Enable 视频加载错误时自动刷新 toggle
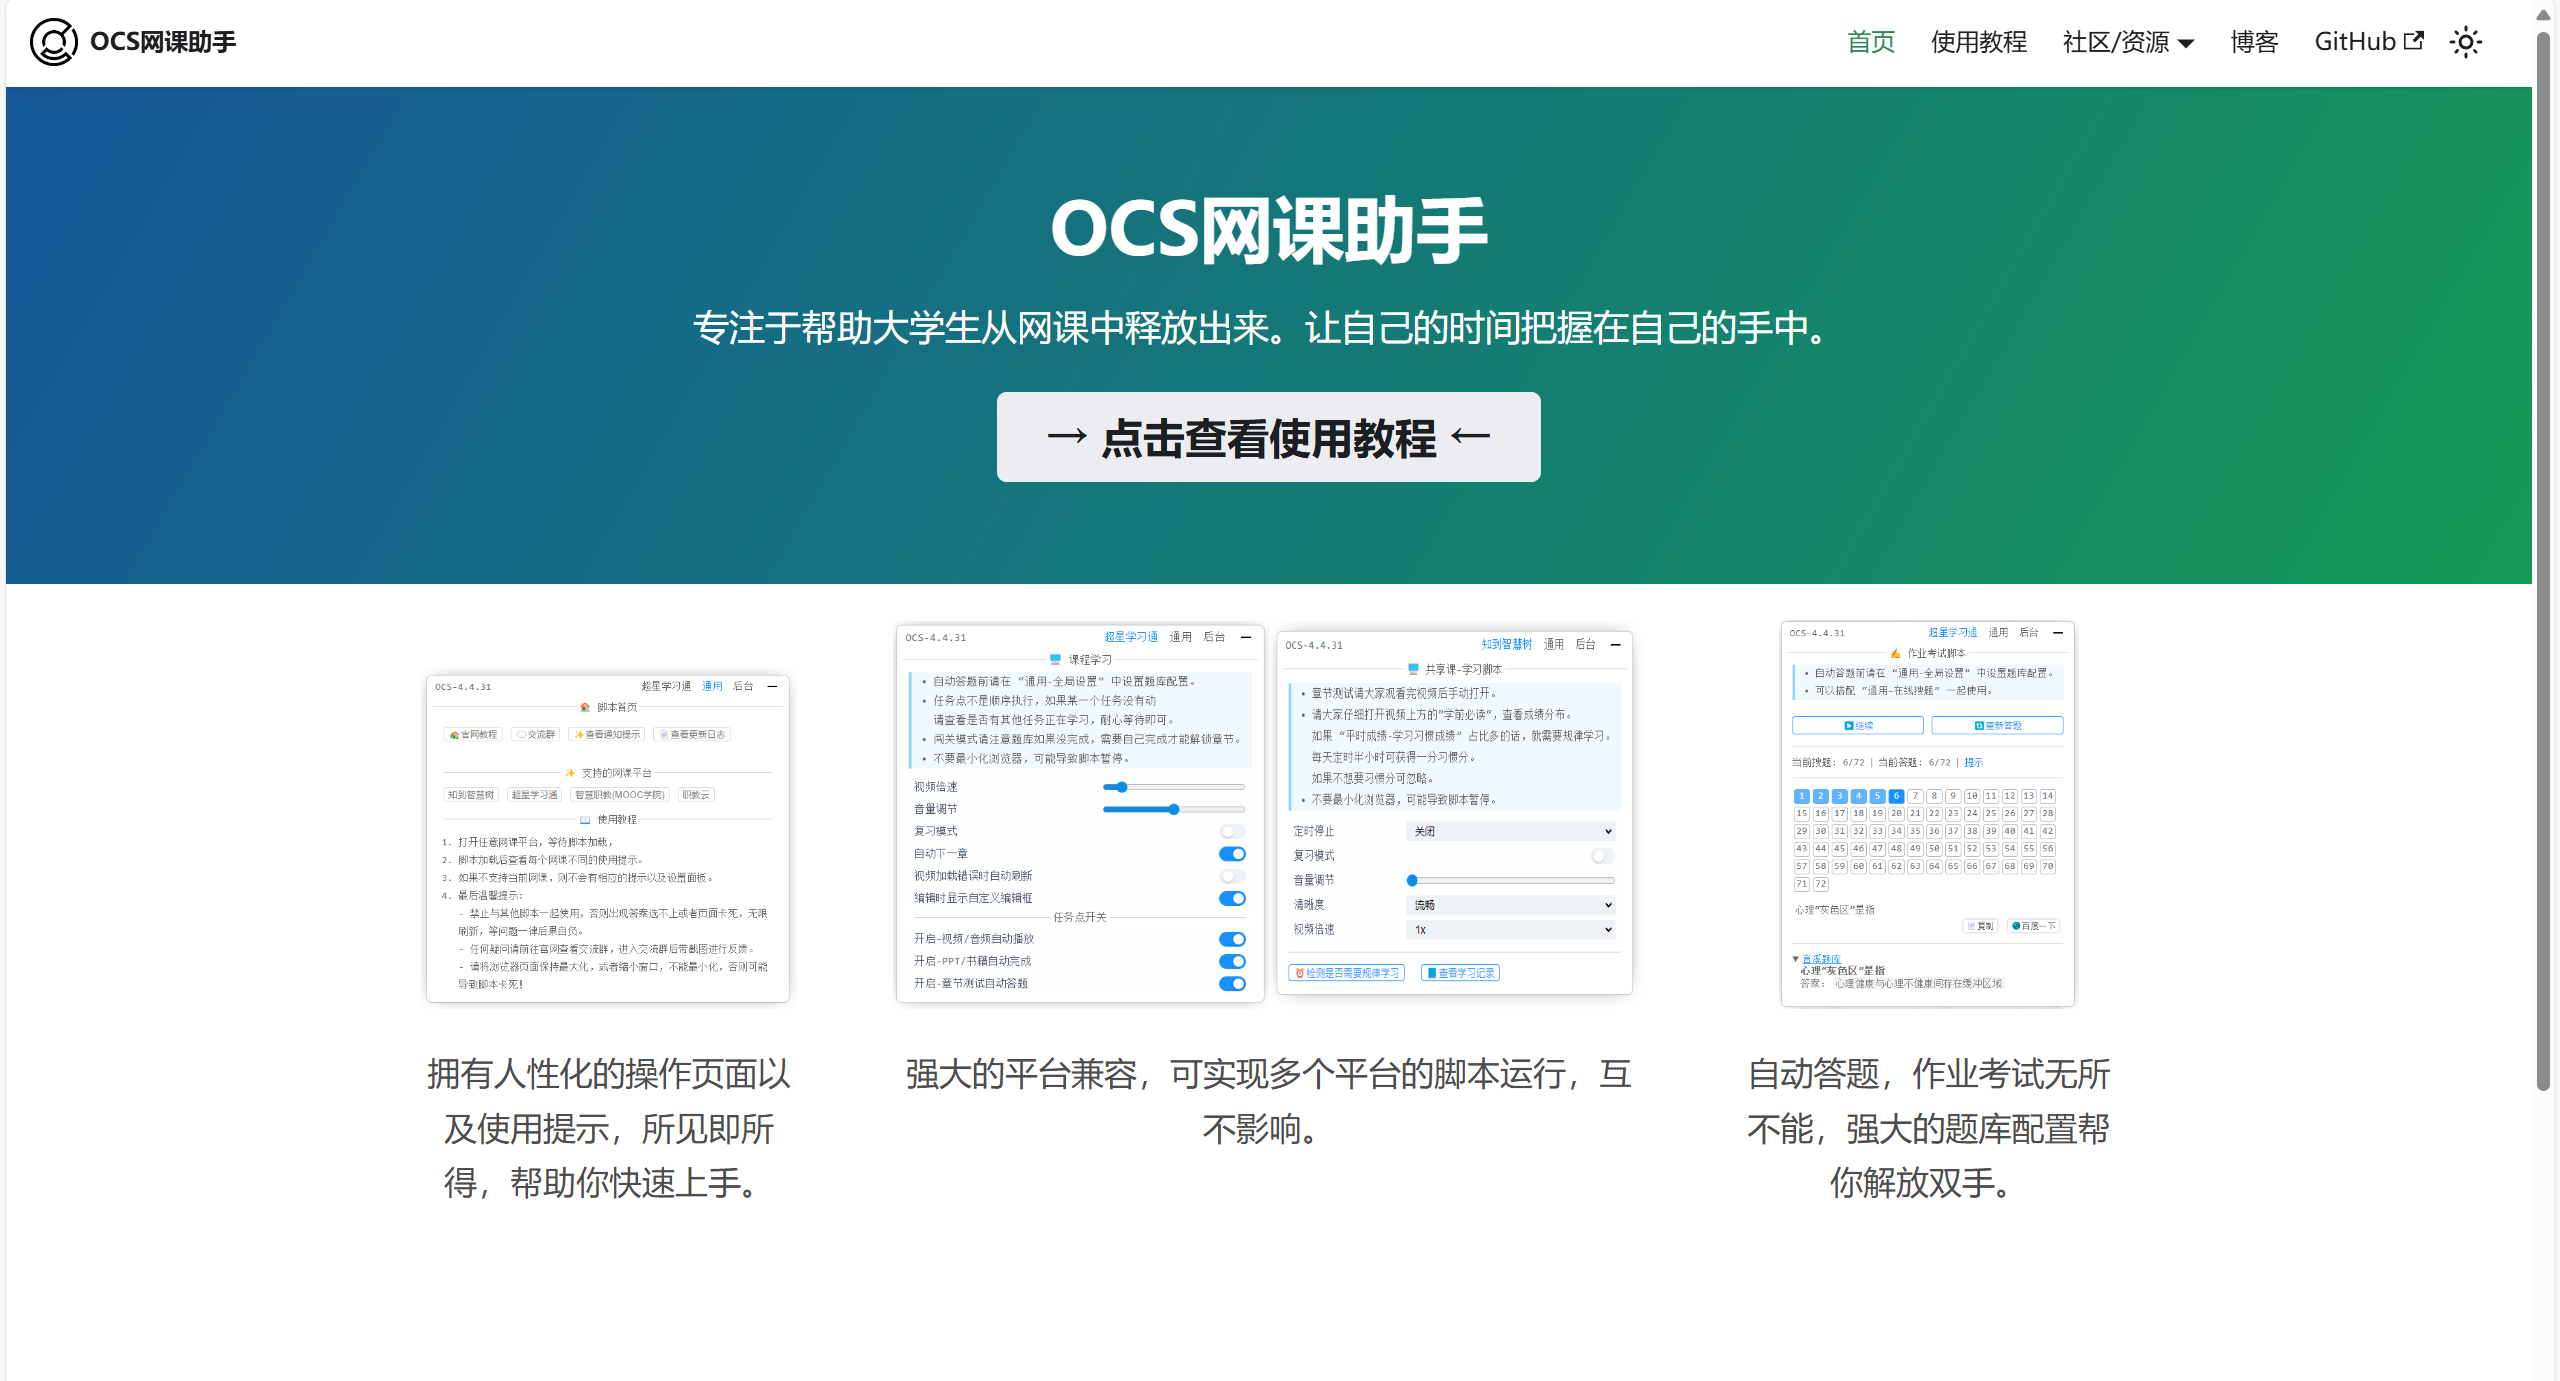2560x1381 pixels. click(1229, 876)
